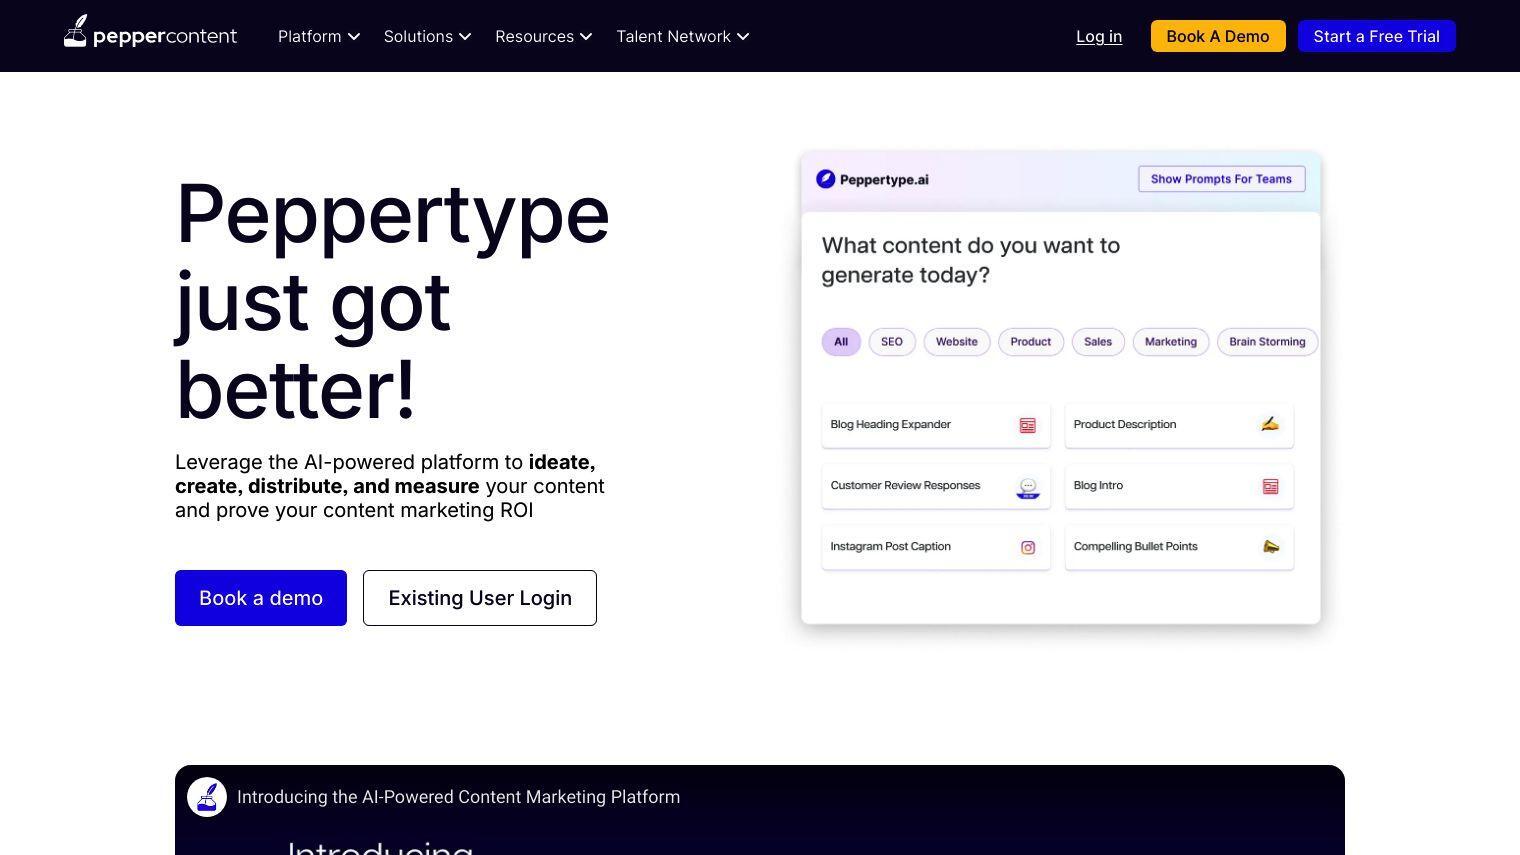Open the Platform menu

(x=318, y=36)
